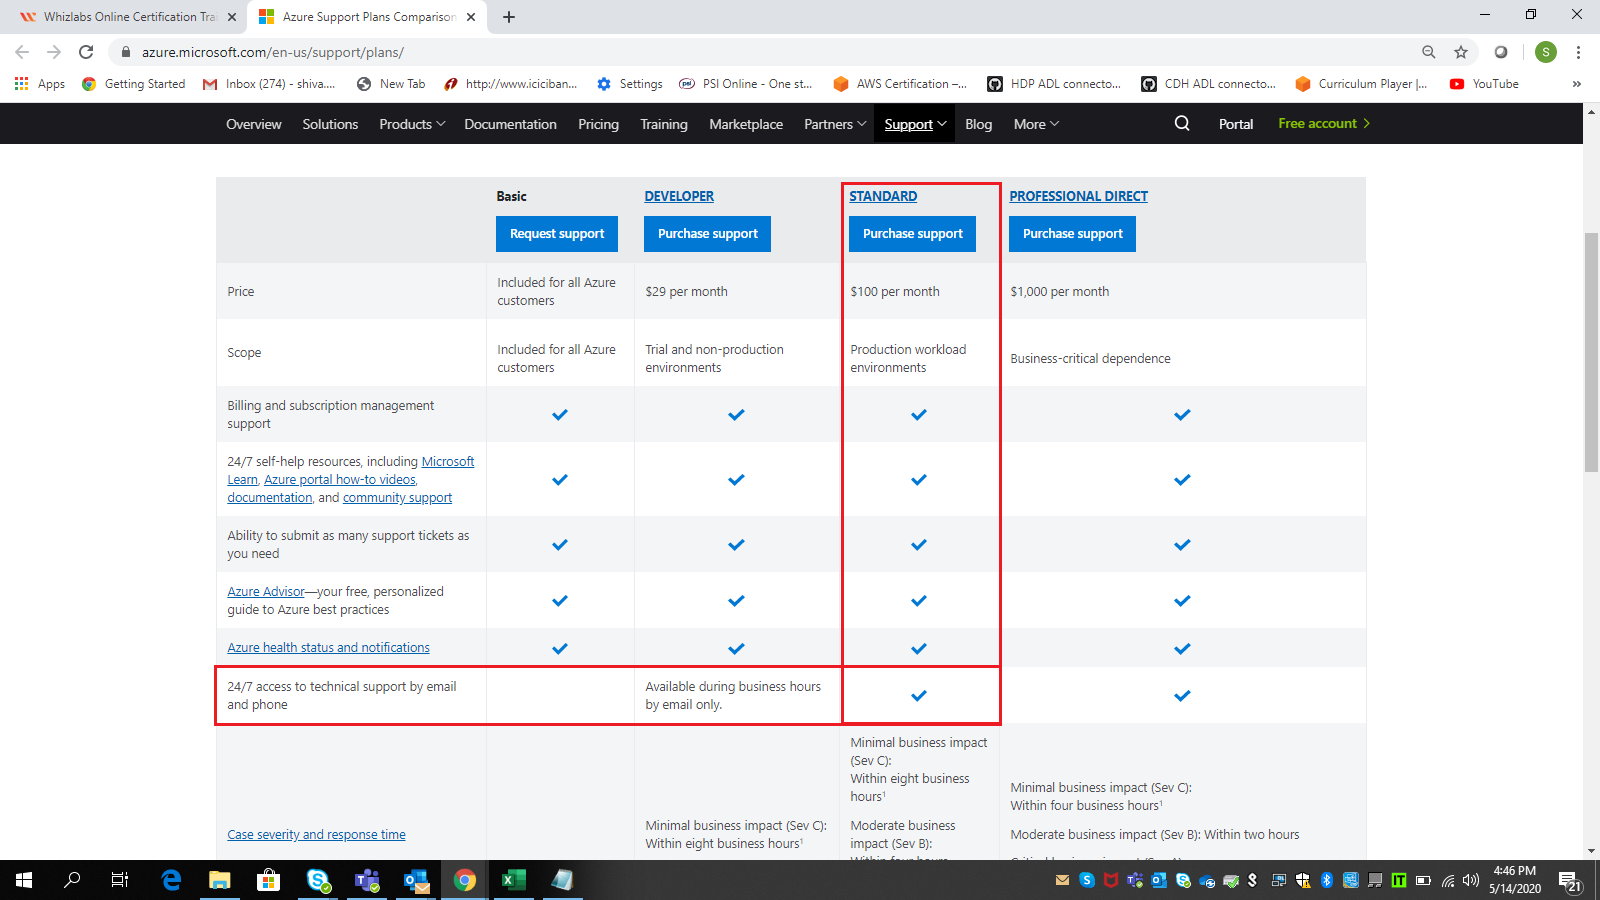The width and height of the screenshot is (1600, 900).
Task: Reload the Azure support plans page
Action: click(86, 52)
